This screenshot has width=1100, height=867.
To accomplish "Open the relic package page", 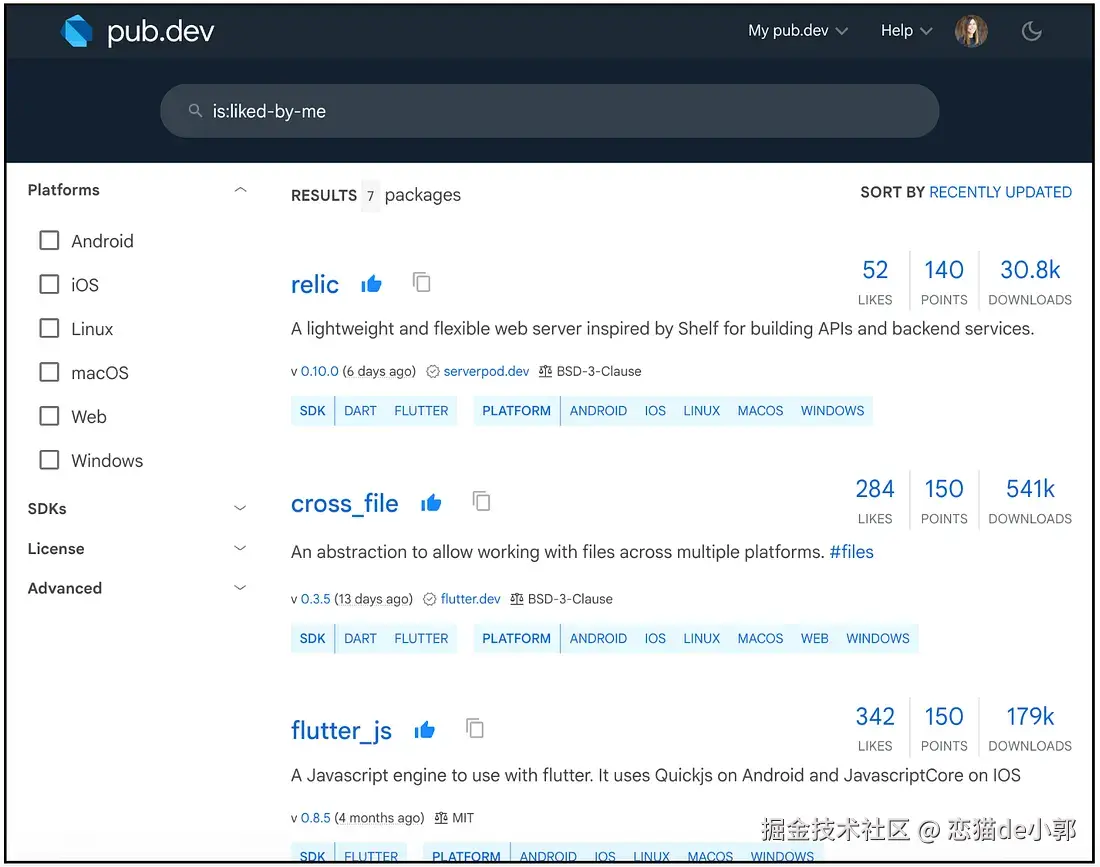I will pos(314,284).
